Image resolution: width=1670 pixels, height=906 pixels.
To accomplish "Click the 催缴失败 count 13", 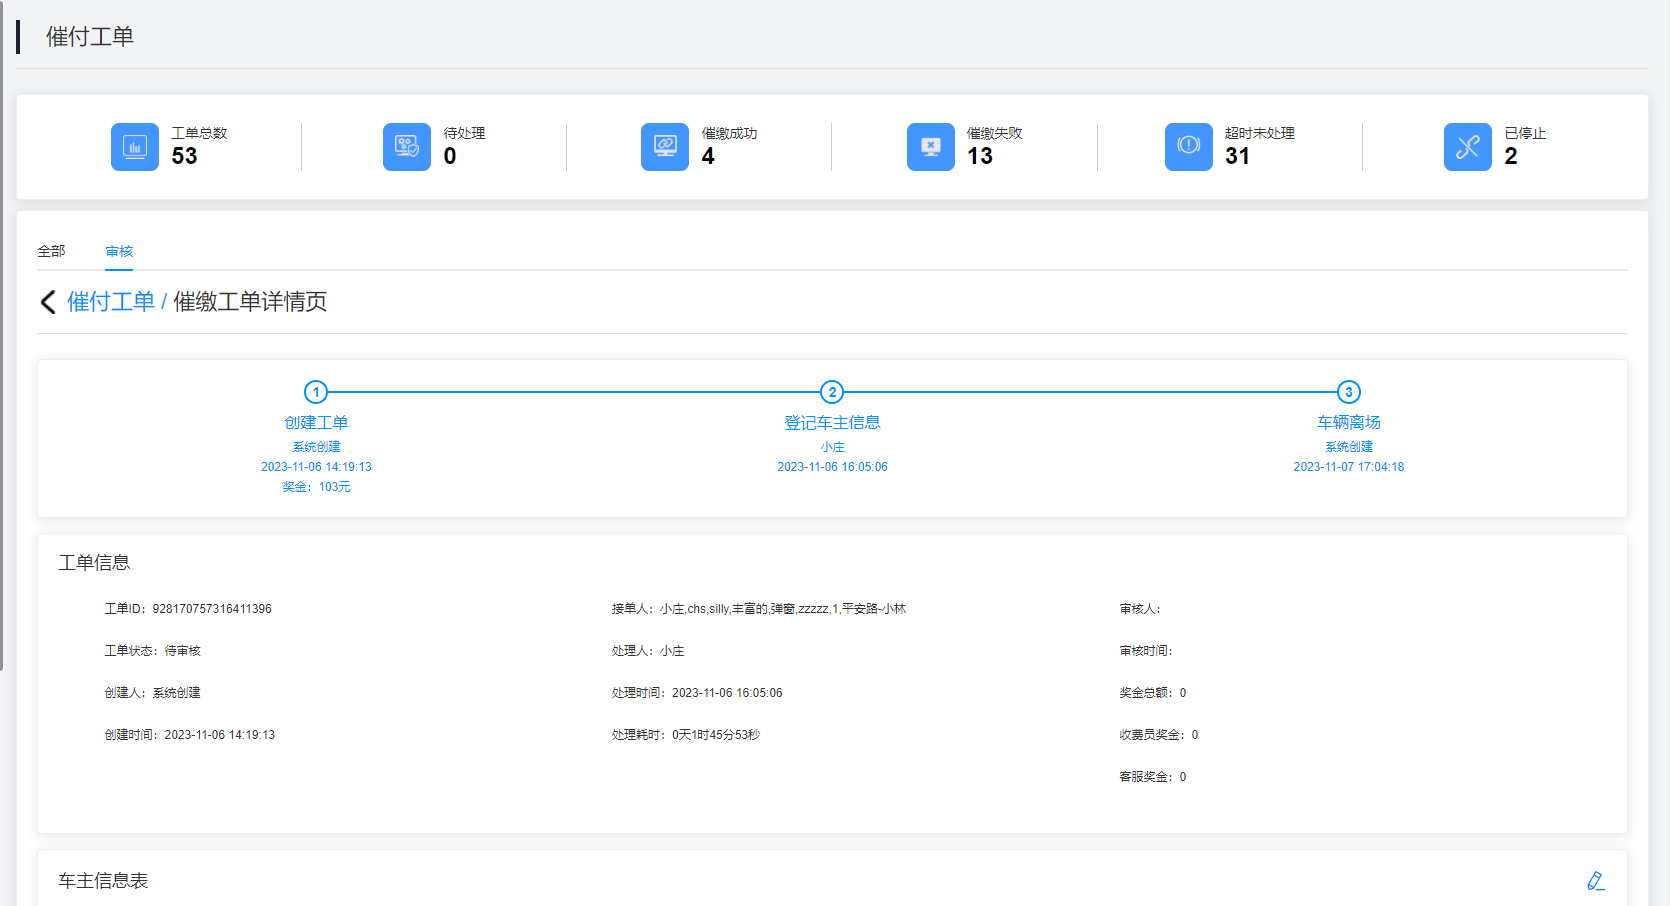I will tap(980, 156).
